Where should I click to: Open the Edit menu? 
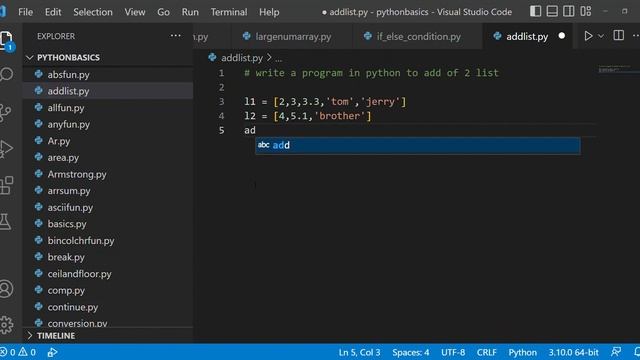click(x=53, y=12)
